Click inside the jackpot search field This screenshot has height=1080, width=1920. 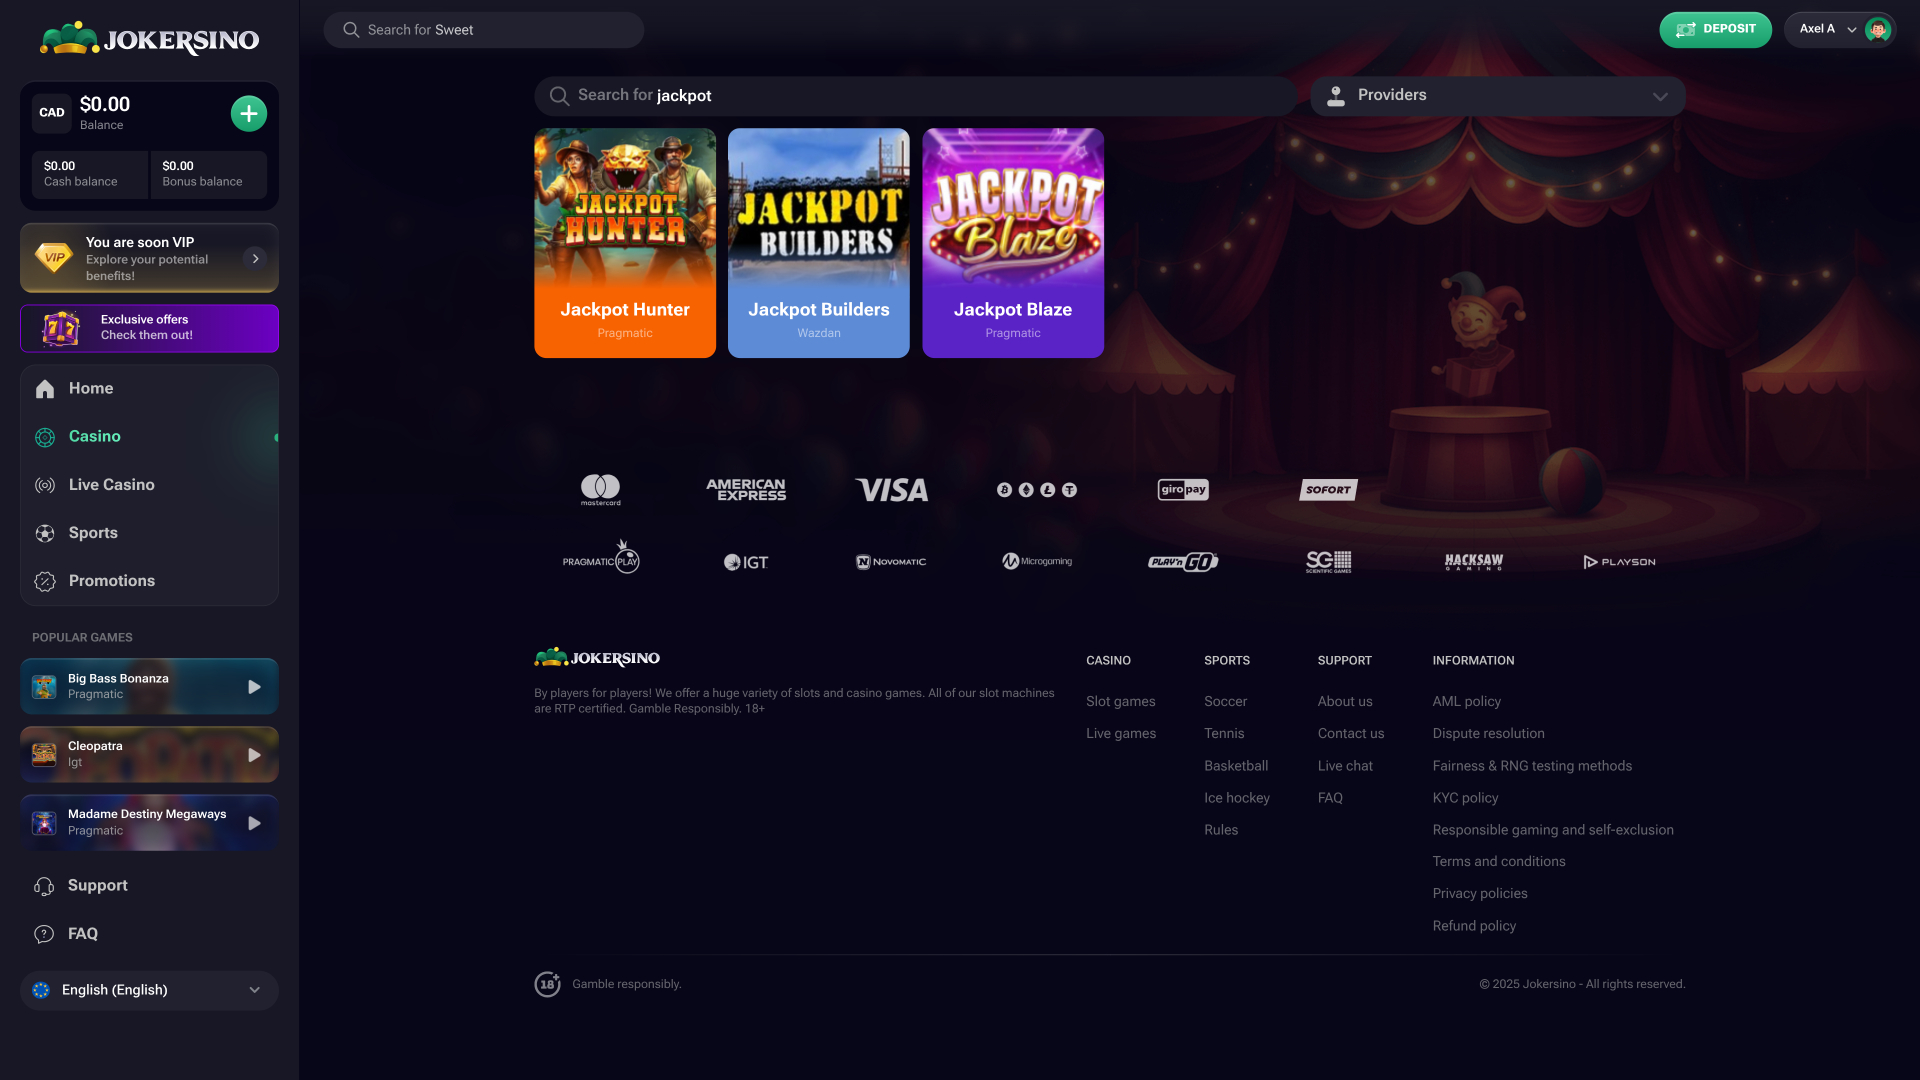[x=916, y=95]
